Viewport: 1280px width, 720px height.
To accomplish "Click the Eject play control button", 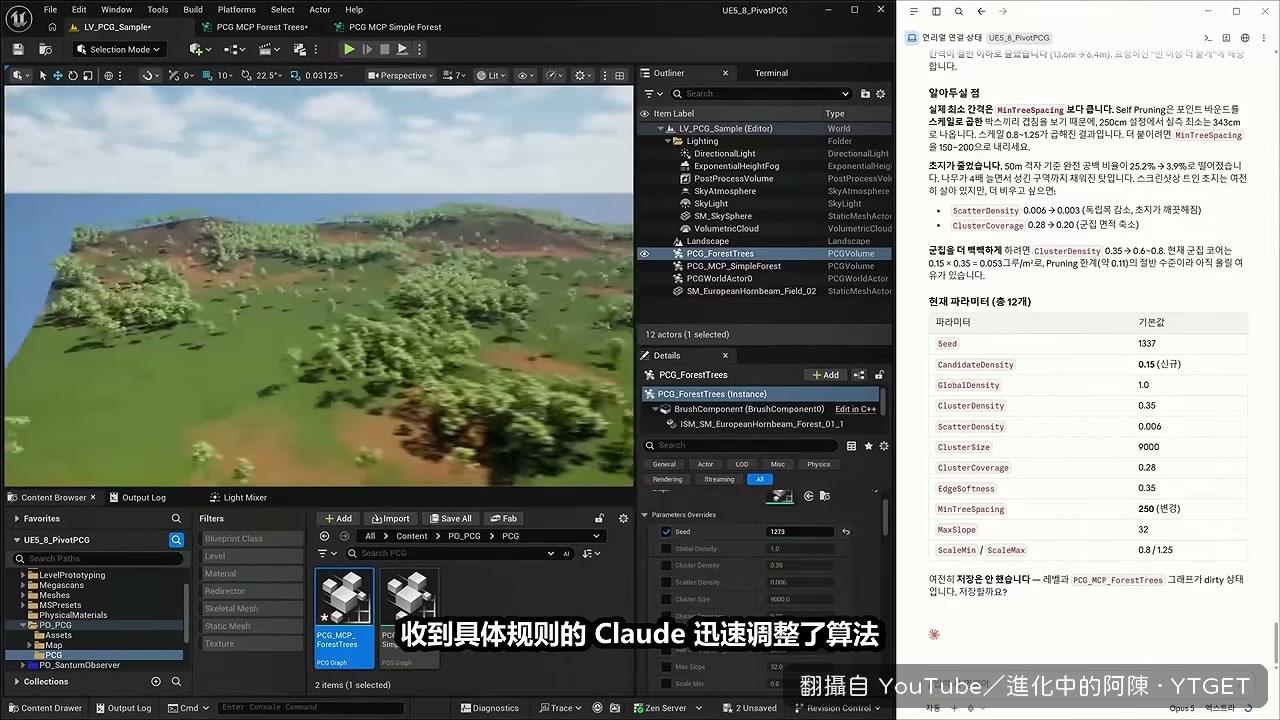I will click(x=402, y=49).
